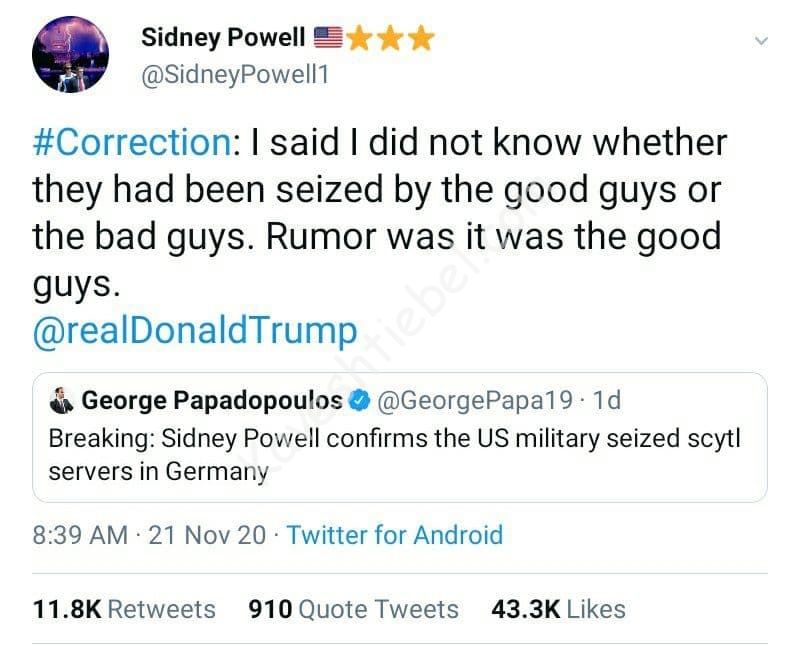Open the @SidneyPowell1 handle

(x=235, y=75)
